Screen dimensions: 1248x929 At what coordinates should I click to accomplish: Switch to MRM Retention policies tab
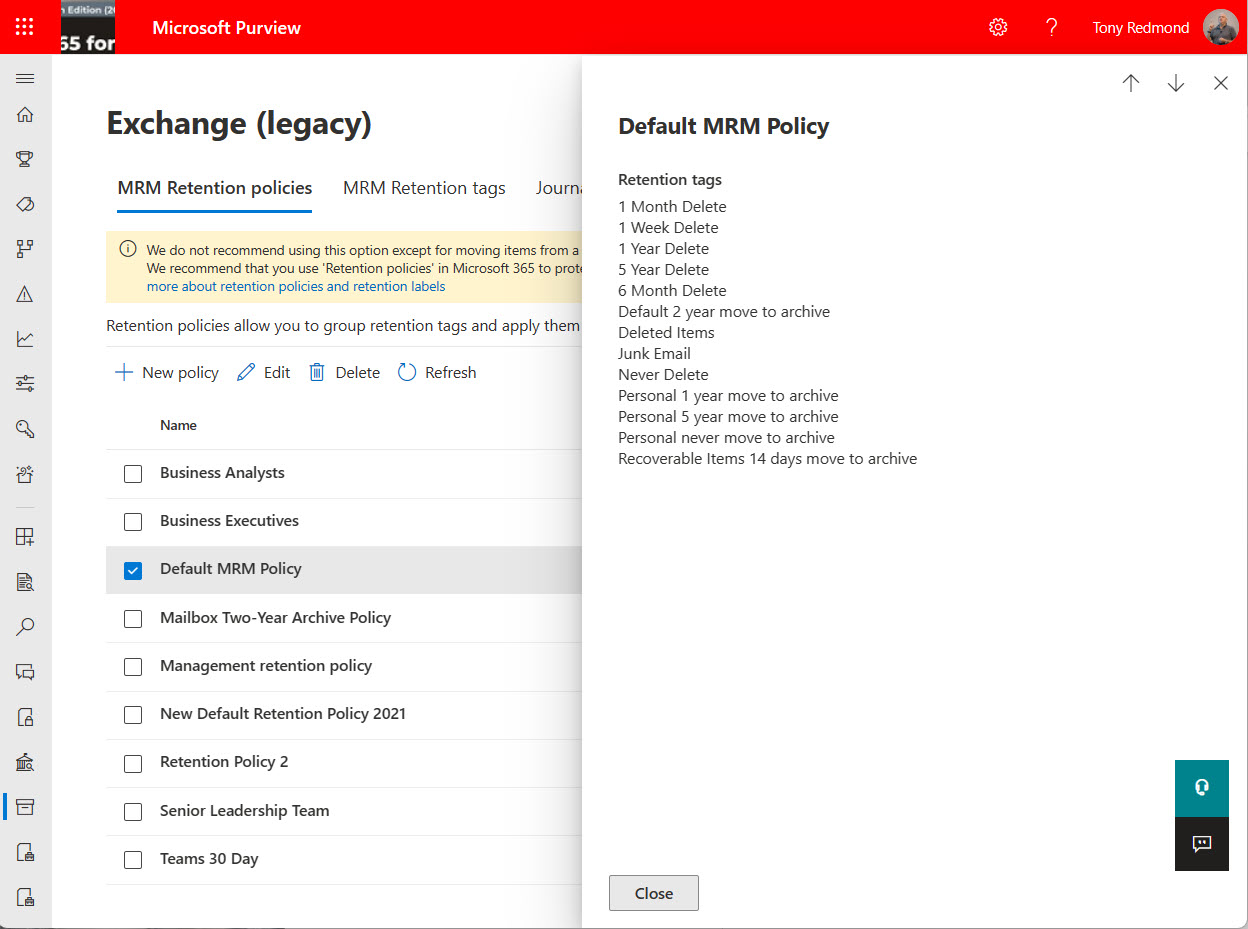[215, 188]
